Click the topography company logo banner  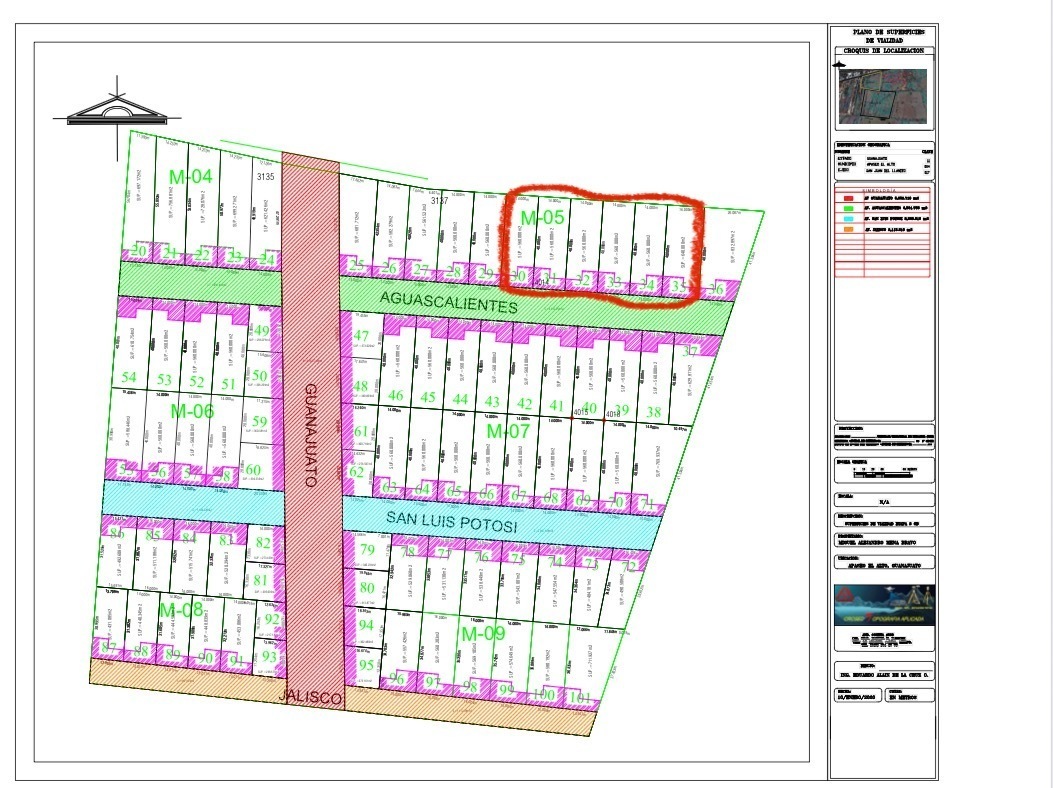click(884, 606)
